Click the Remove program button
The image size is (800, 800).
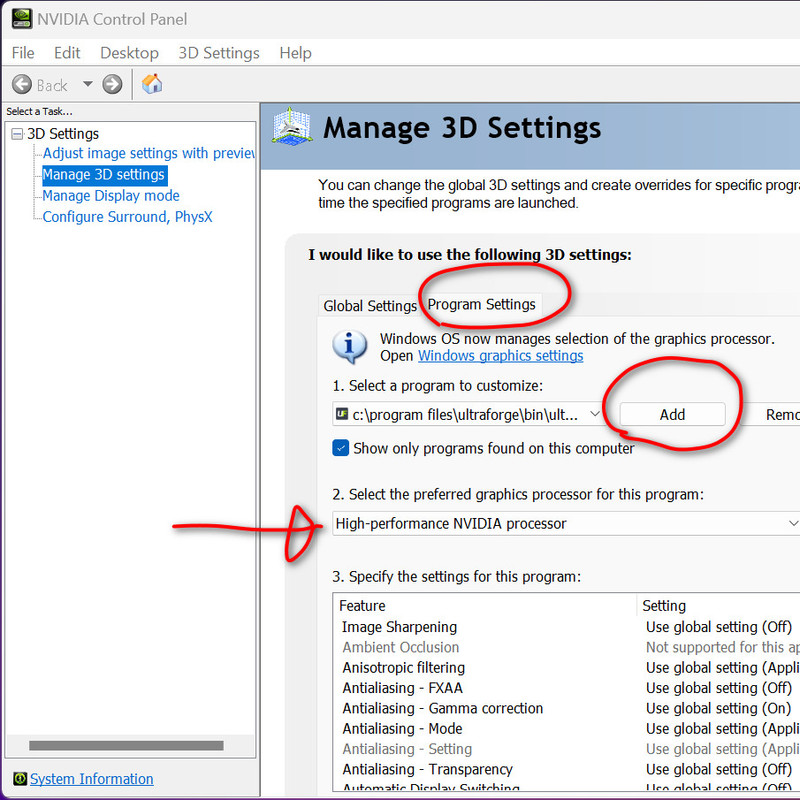tap(773, 414)
